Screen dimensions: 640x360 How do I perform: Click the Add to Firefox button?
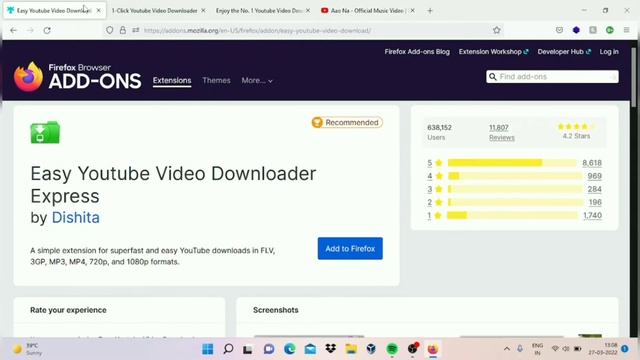(350, 249)
